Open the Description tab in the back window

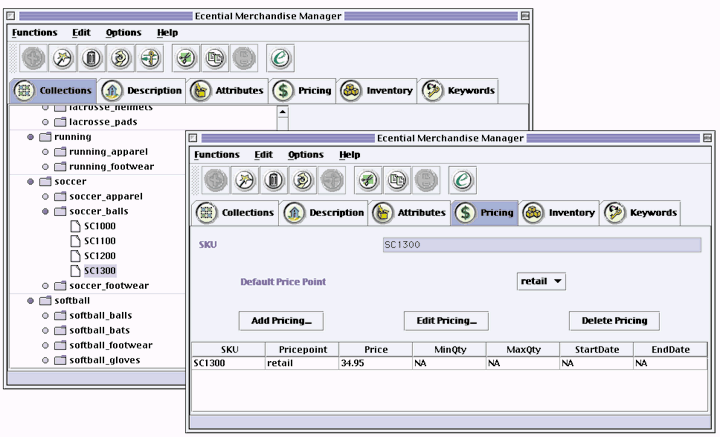(142, 90)
